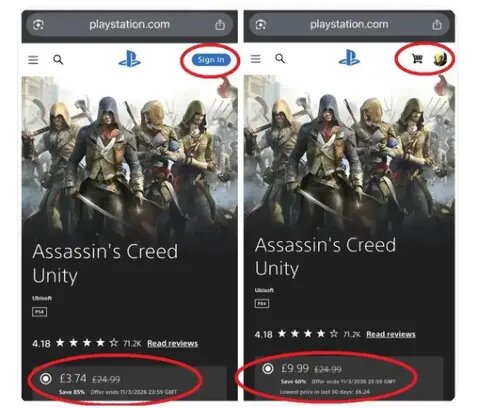
Task: Open Read reviews link in left screenshot
Action: tap(173, 343)
